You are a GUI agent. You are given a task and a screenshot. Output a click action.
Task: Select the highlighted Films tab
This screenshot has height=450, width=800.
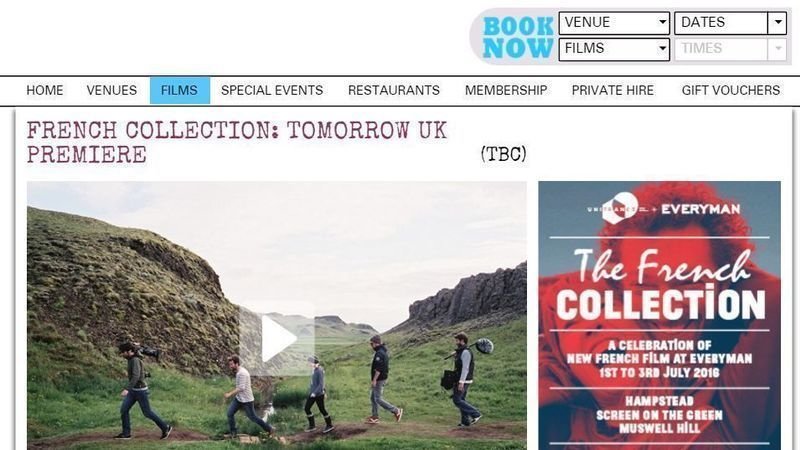pyautogui.click(x=180, y=90)
